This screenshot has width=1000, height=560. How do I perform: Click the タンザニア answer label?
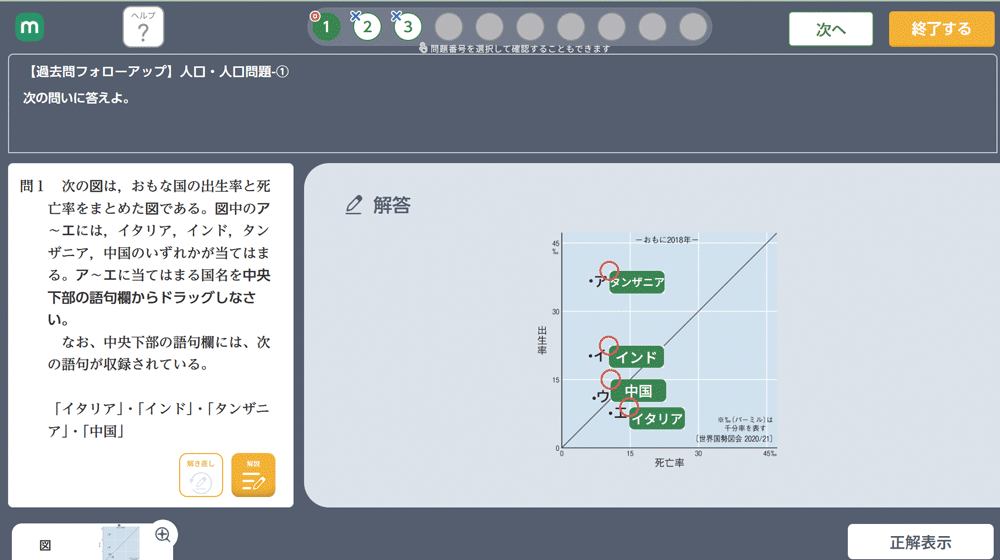(x=636, y=282)
